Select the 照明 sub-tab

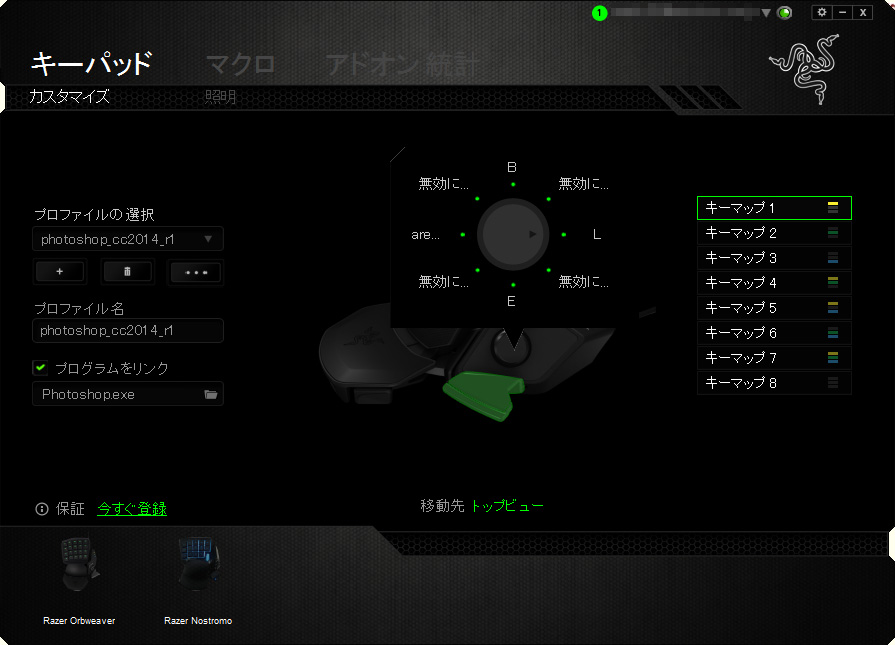(x=220, y=97)
